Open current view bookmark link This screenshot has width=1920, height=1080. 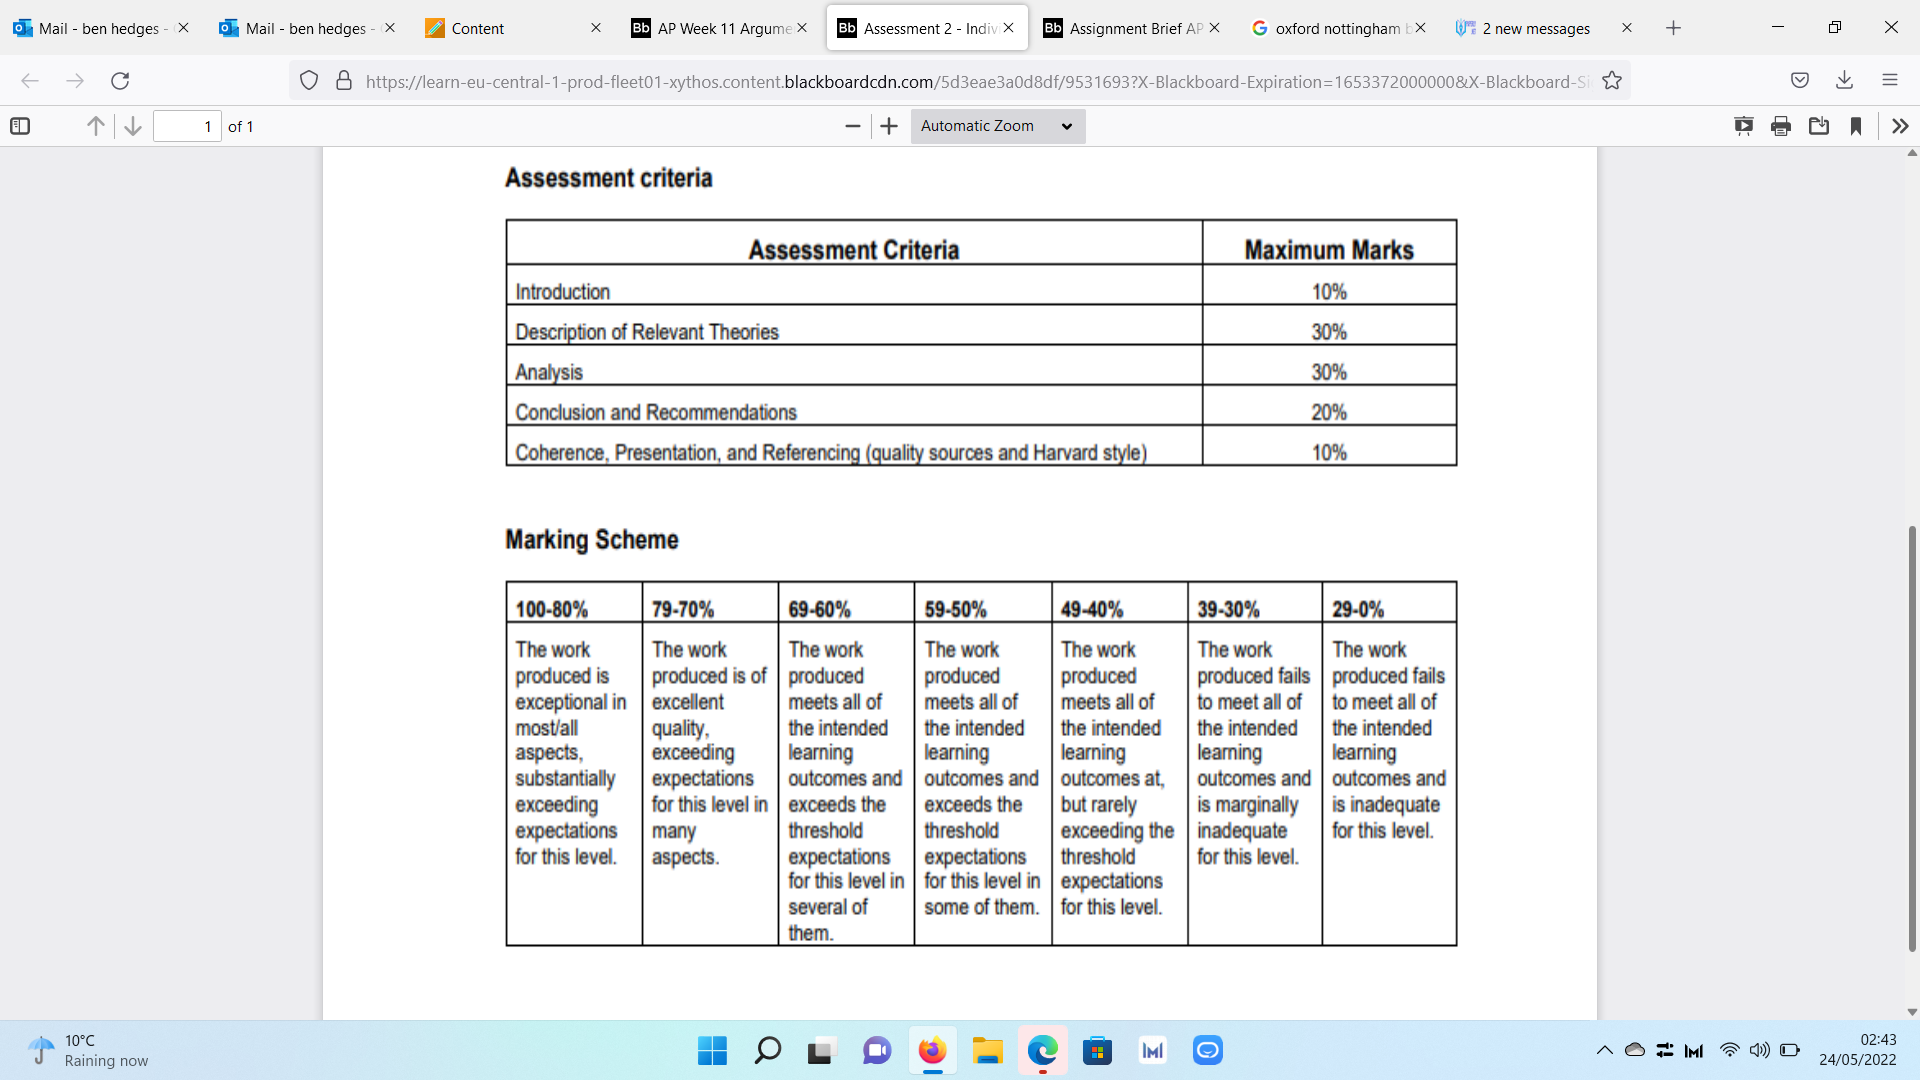click(x=1856, y=126)
